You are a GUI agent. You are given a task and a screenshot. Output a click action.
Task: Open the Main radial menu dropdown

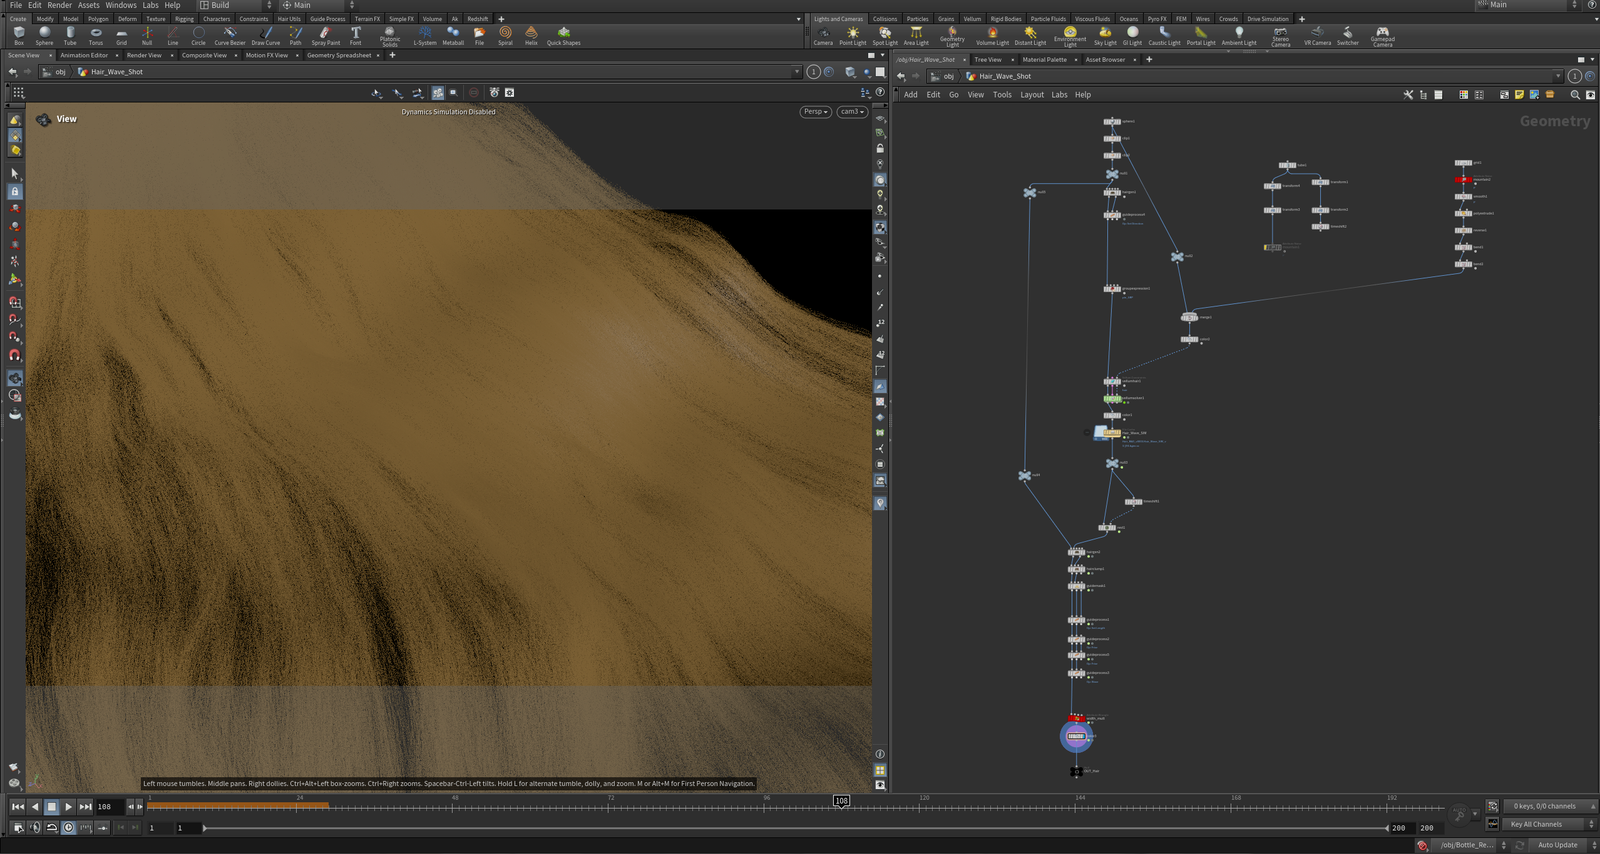[318, 5]
